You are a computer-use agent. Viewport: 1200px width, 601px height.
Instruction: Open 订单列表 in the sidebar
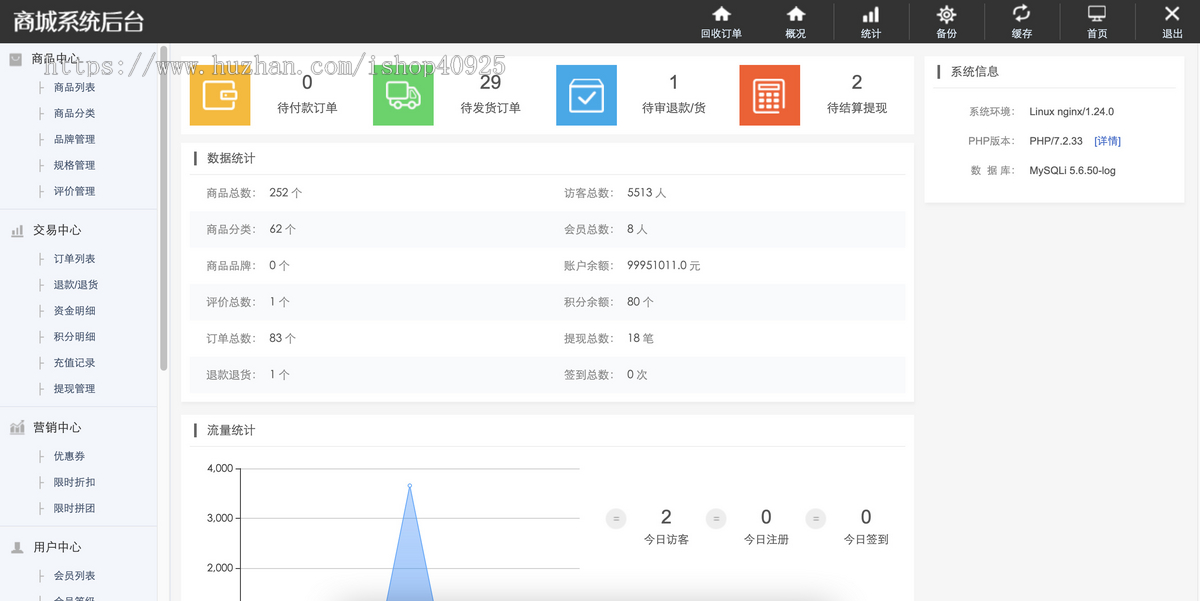tap(75, 259)
